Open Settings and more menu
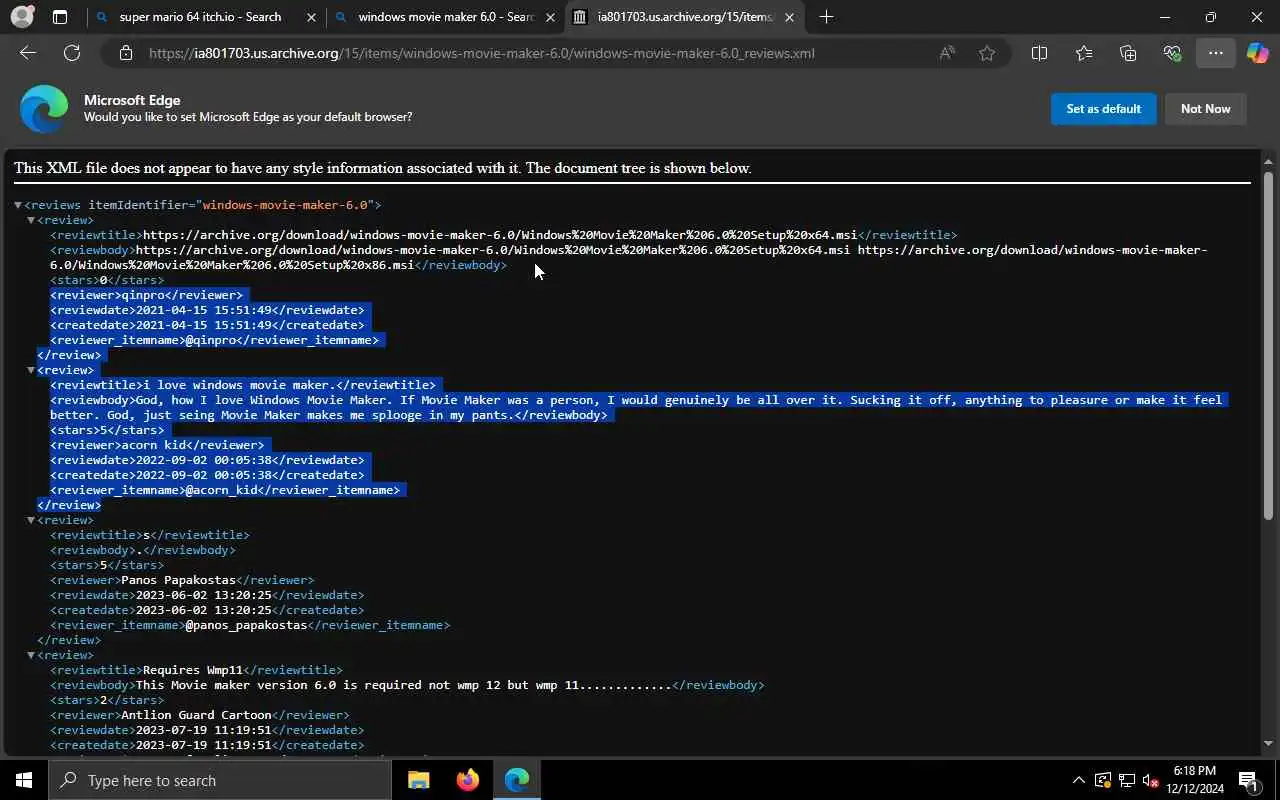The image size is (1280, 800). coord(1215,53)
